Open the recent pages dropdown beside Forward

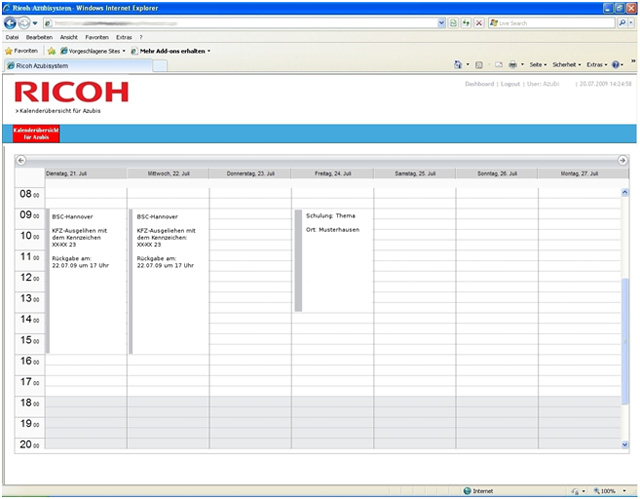35,23
